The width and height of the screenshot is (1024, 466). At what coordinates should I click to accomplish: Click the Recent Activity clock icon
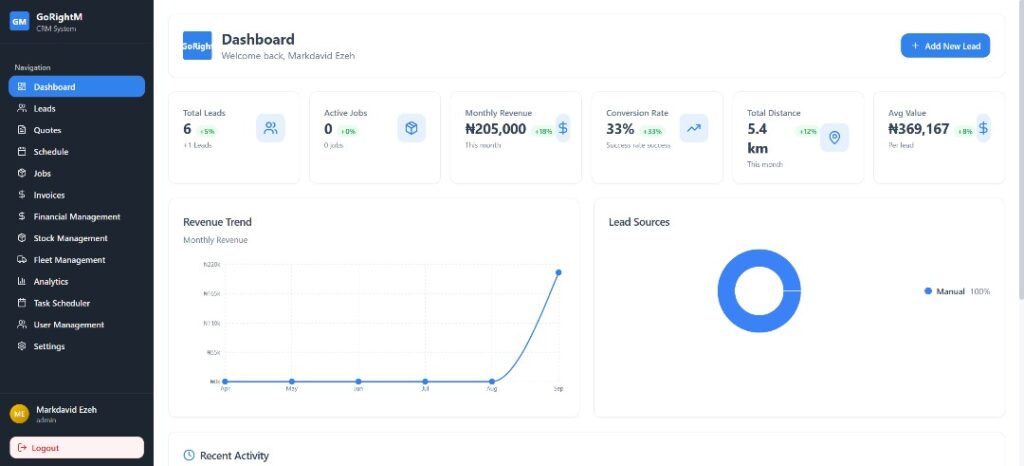tap(189, 456)
